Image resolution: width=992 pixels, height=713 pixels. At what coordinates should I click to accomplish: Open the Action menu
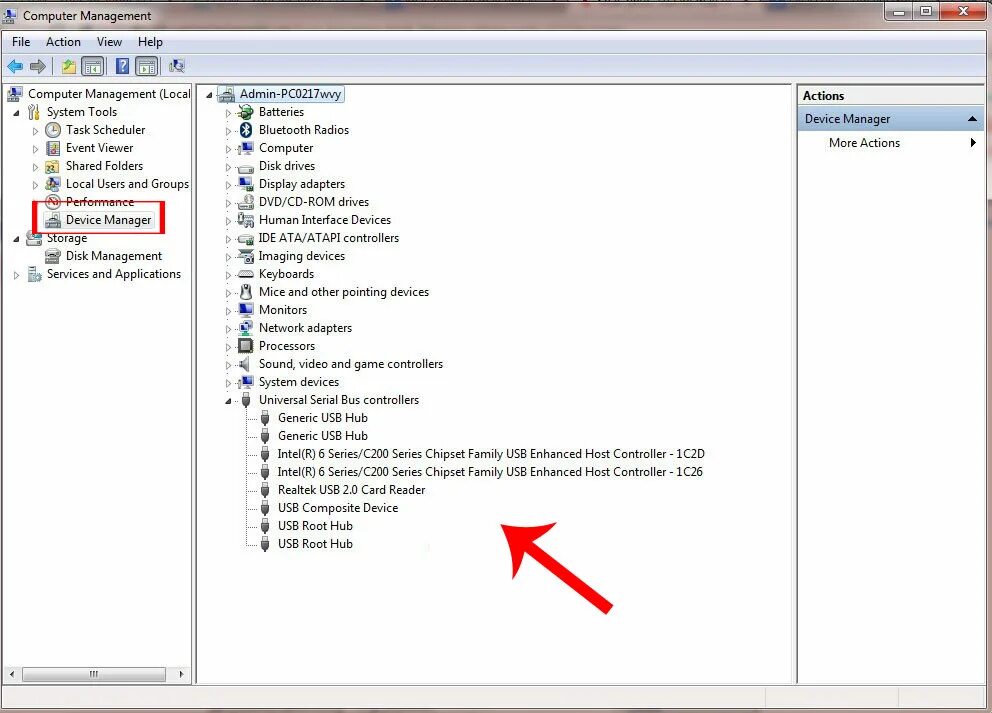coord(63,42)
